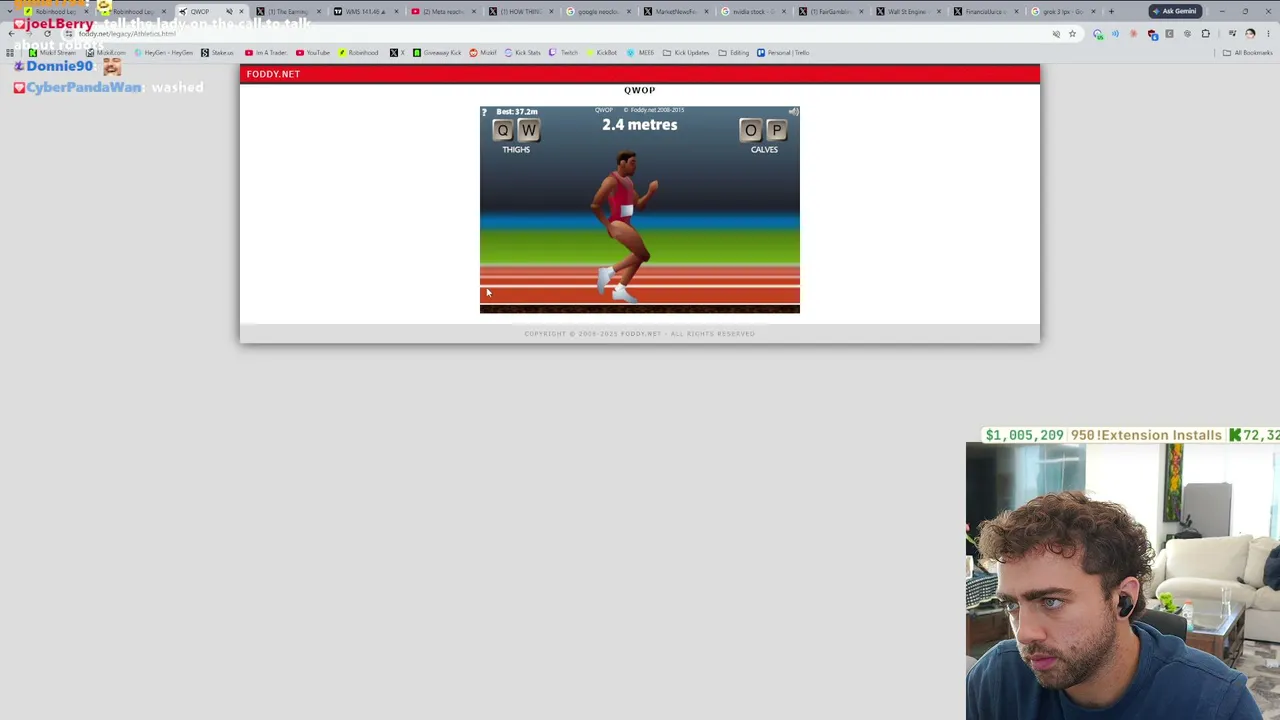
Task: Go back to the previous page
Action: [x=12, y=34]
